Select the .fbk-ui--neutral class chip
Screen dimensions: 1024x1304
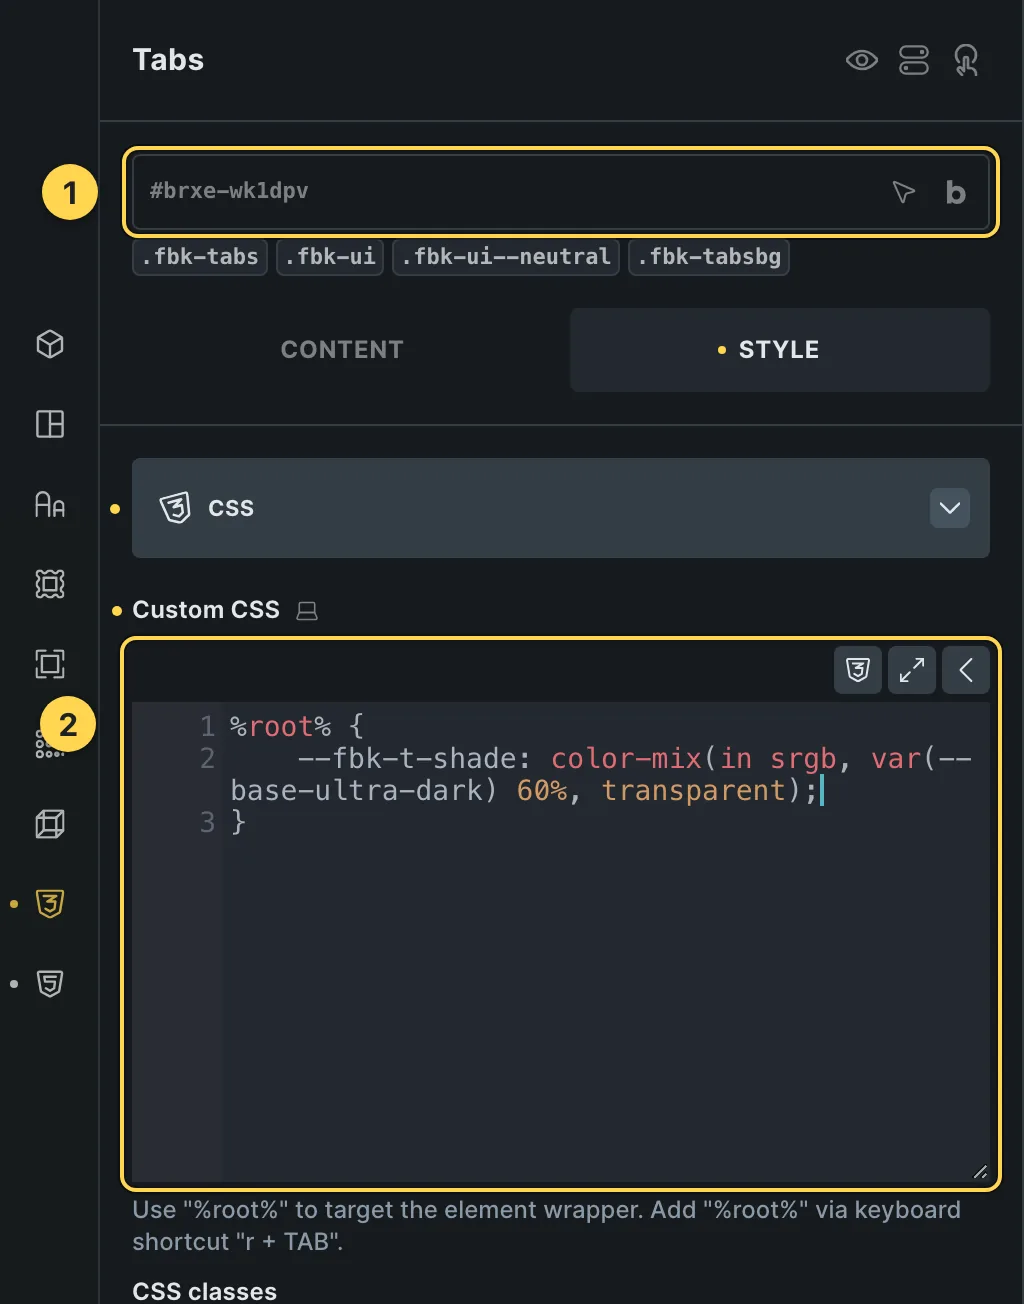(x=506, y=257)
